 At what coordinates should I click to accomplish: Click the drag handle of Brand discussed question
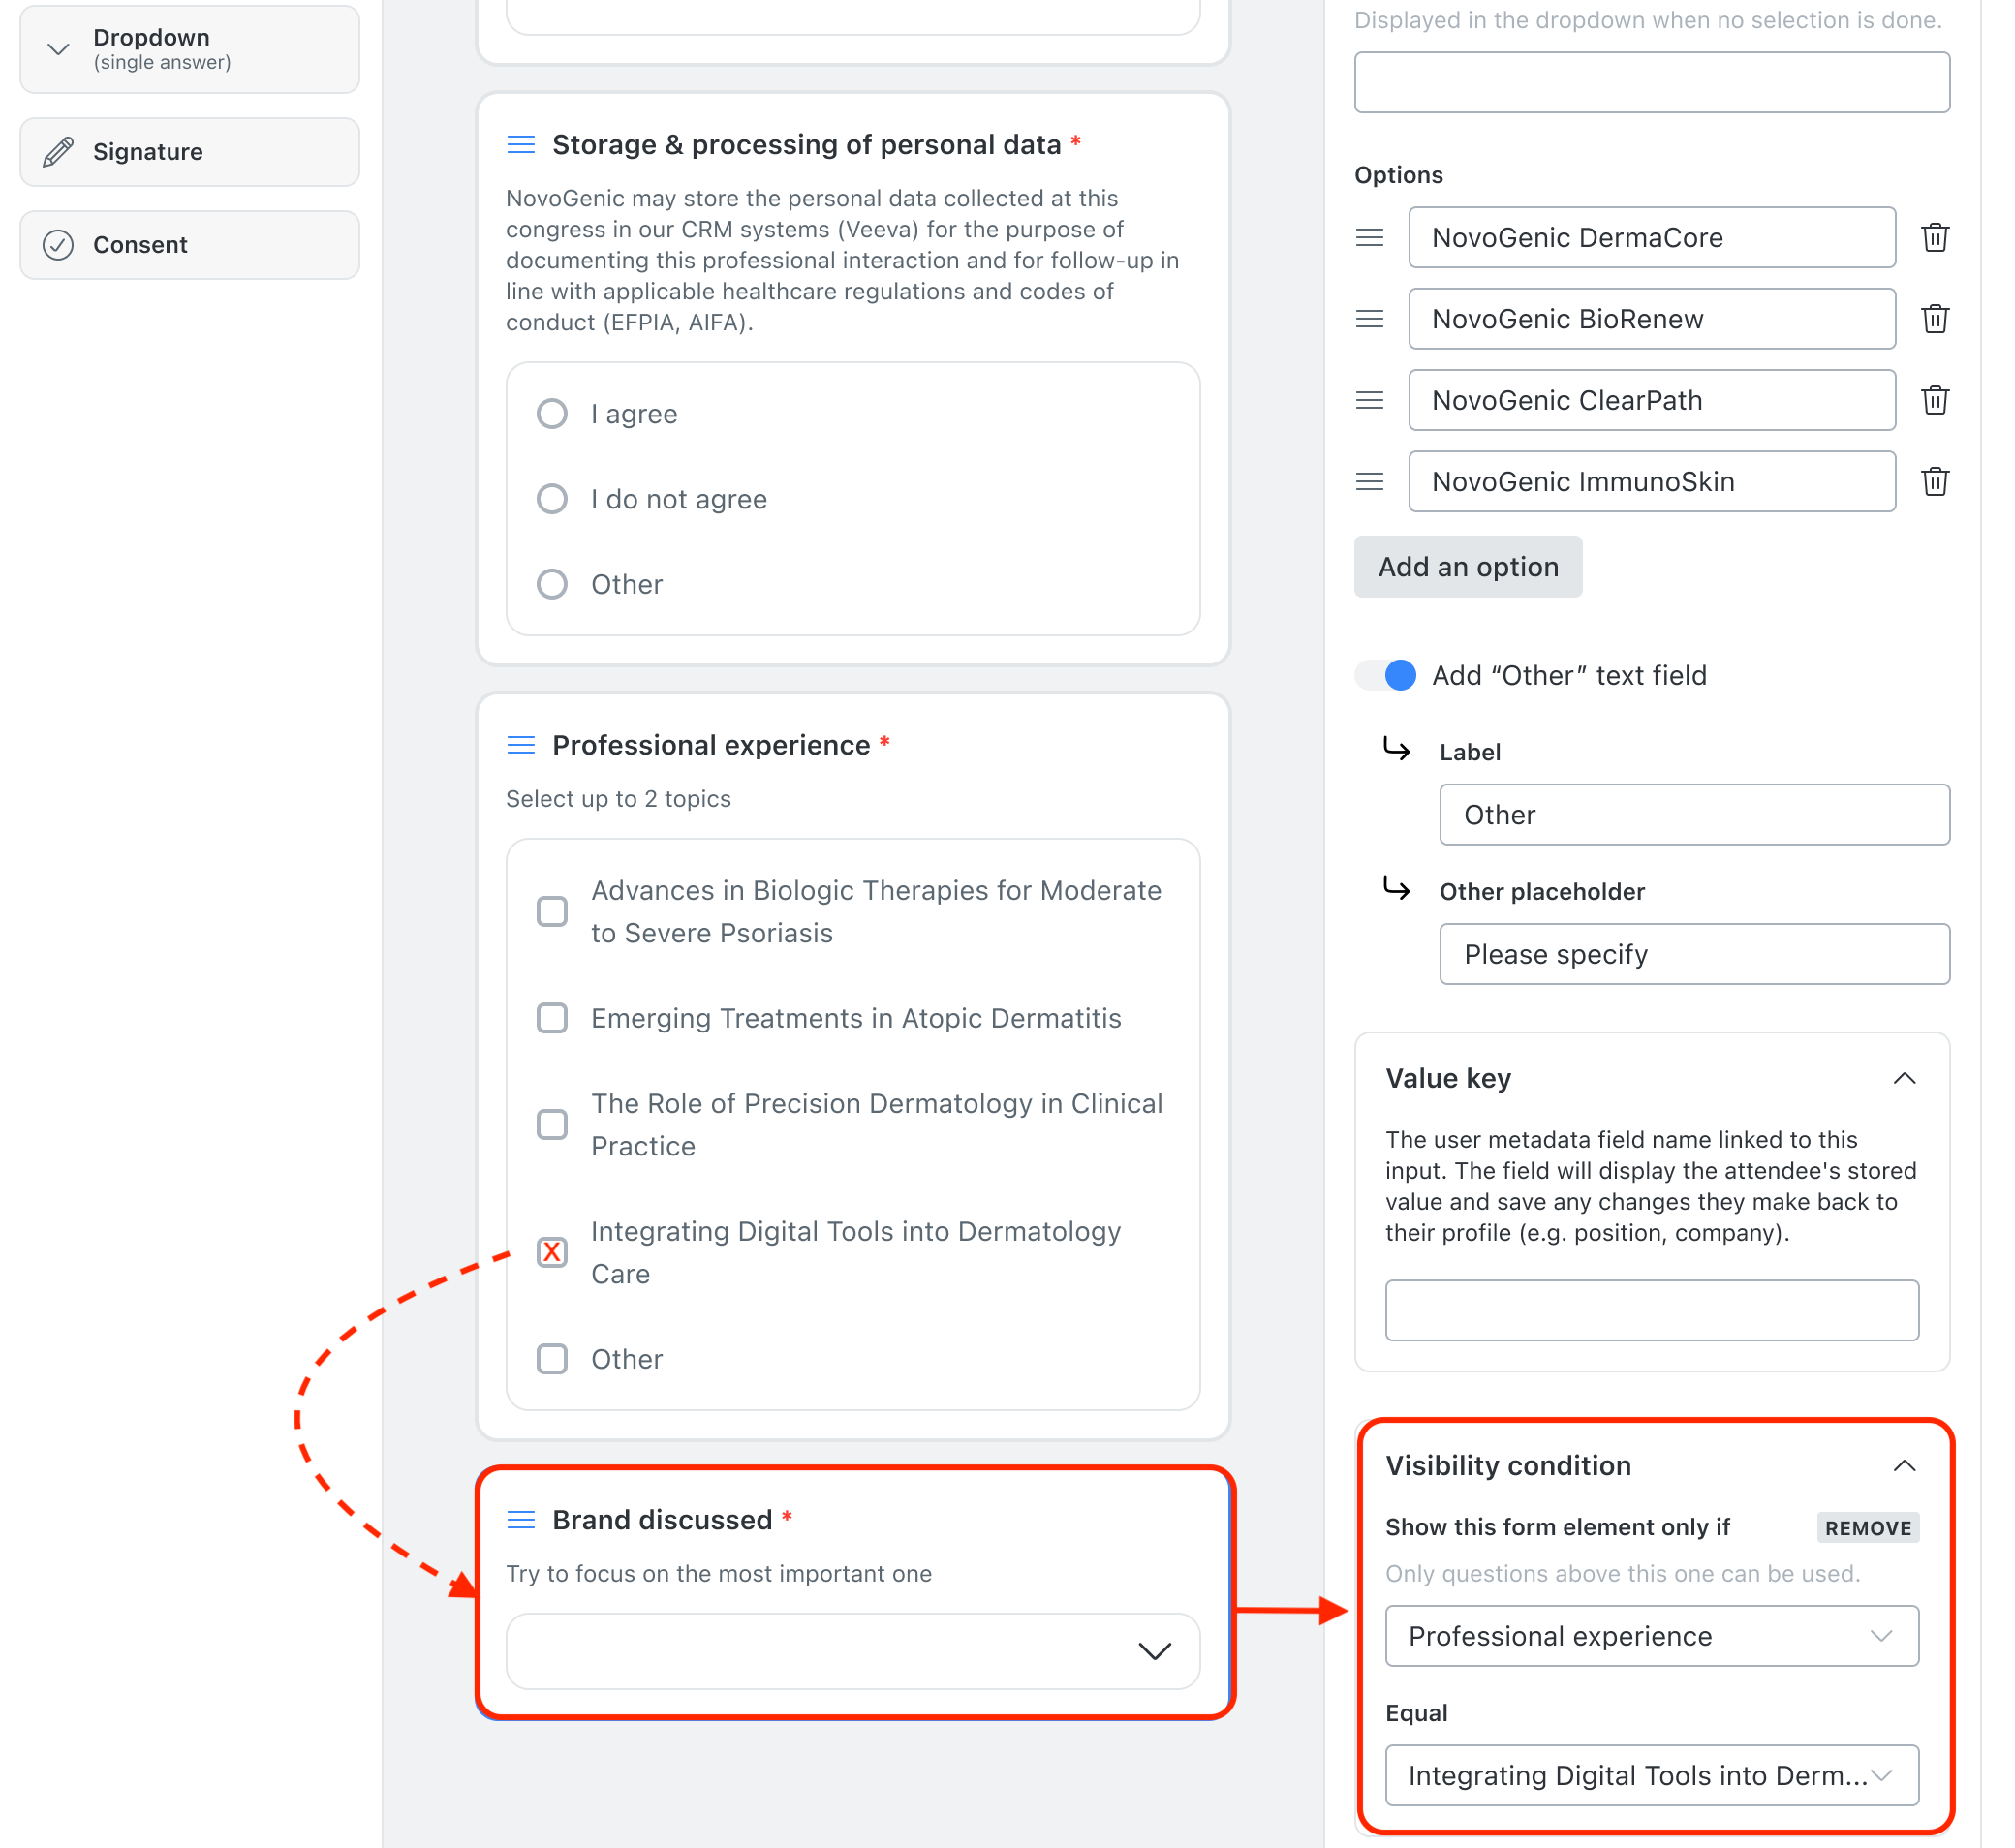click(x=521, y=1520)
